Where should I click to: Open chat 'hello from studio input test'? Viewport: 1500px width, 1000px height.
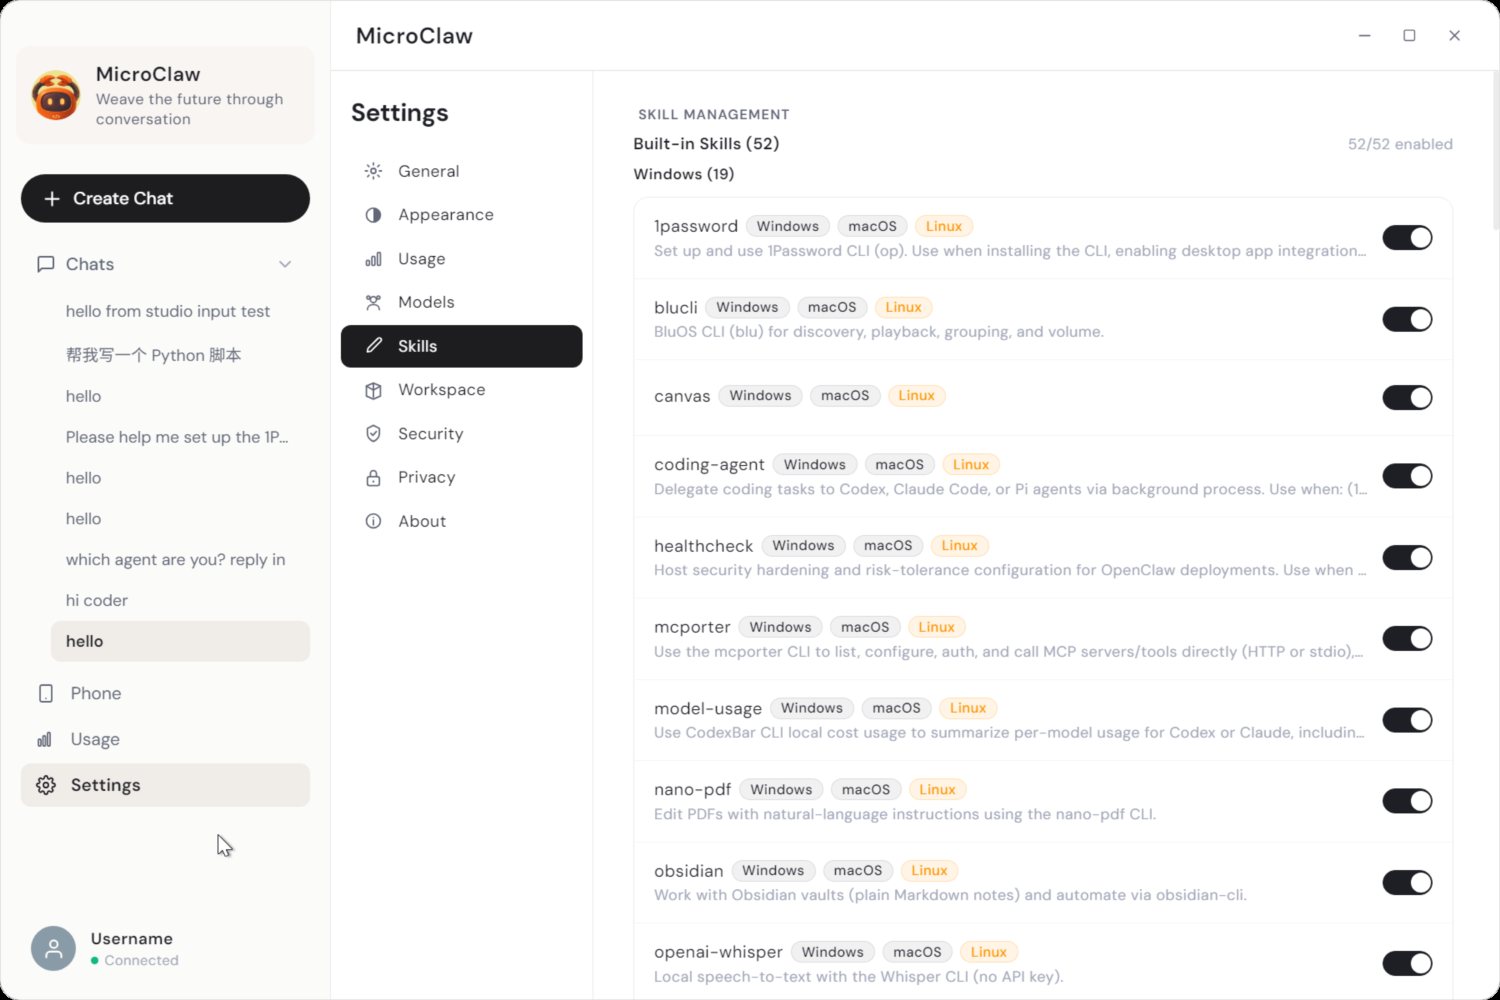pos(180,311)
